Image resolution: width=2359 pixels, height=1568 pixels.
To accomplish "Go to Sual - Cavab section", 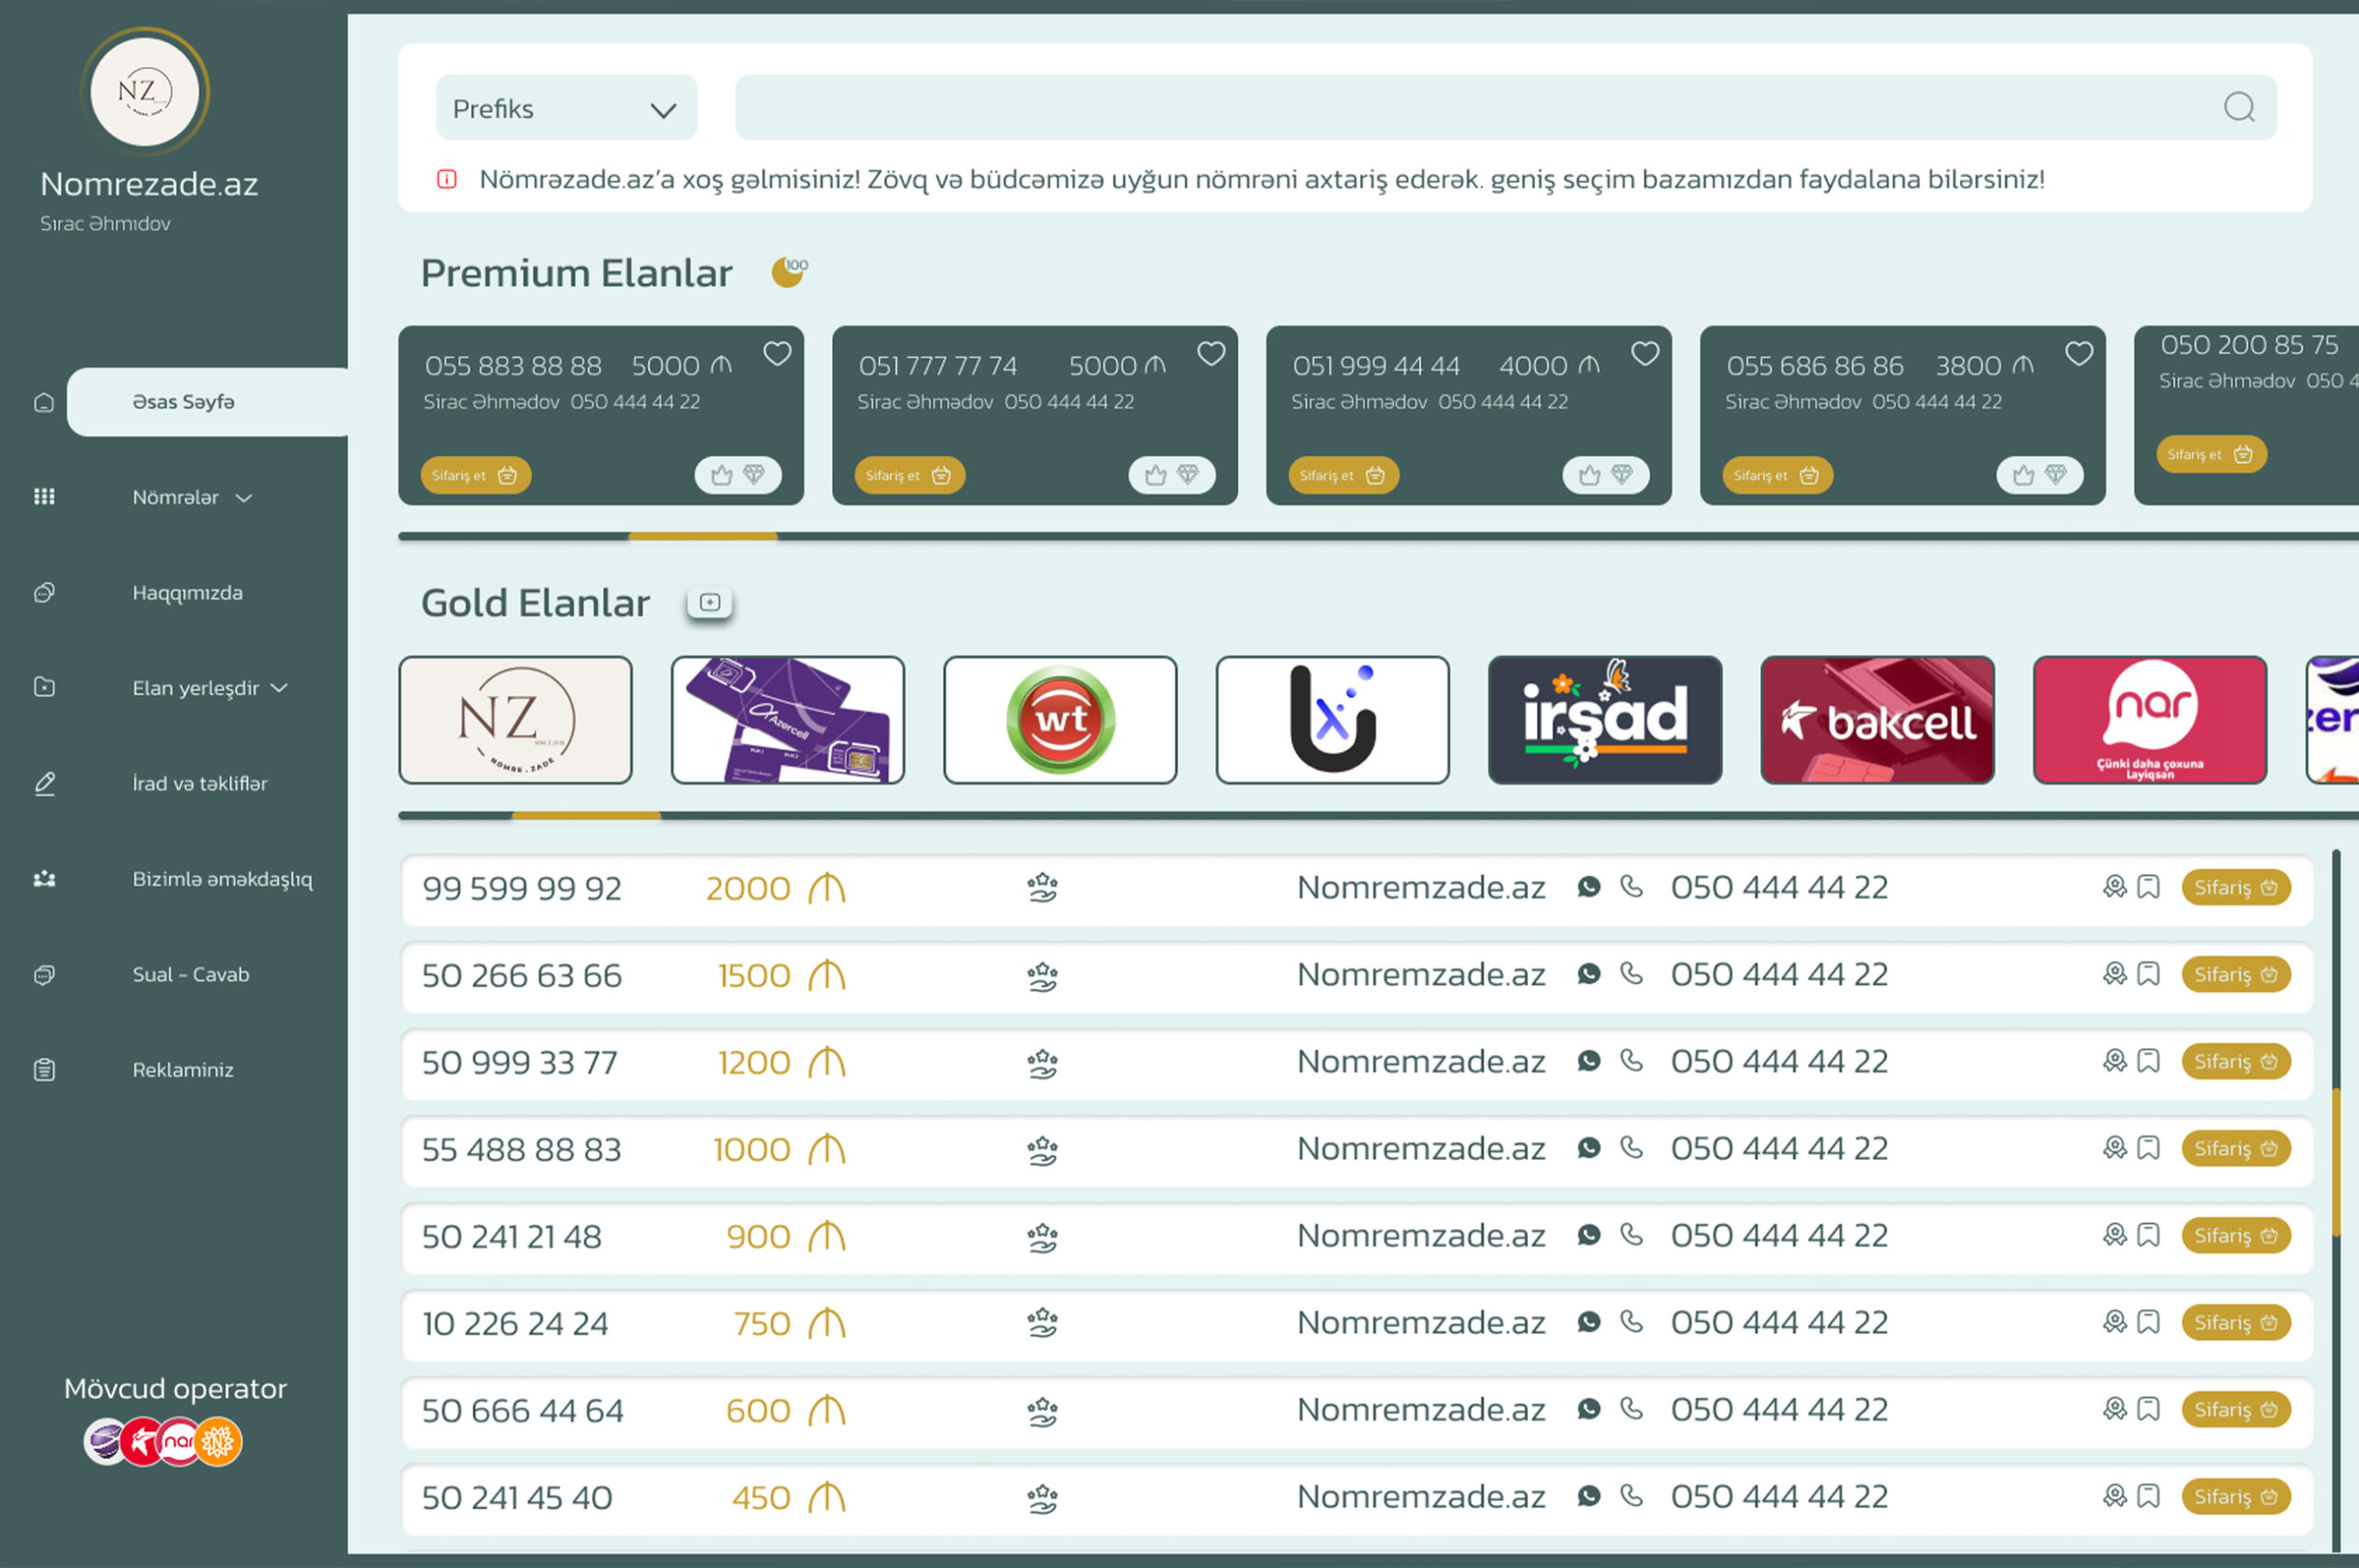I will tap(190, 974).
